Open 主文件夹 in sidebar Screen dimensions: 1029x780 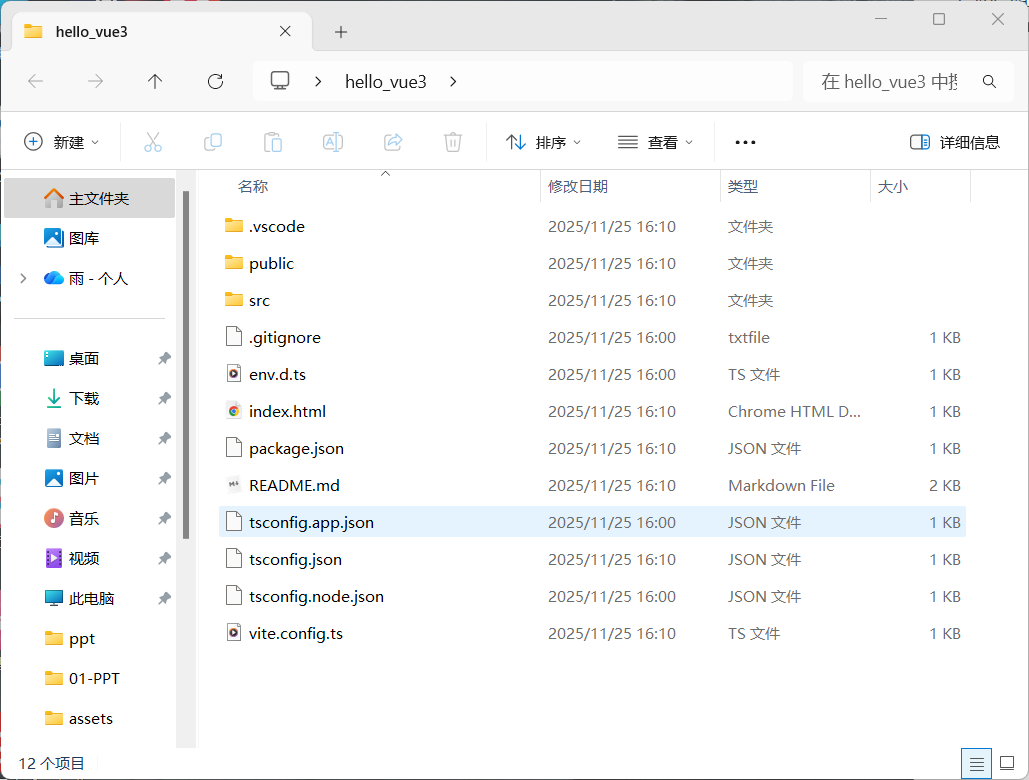tap(90, 198)
